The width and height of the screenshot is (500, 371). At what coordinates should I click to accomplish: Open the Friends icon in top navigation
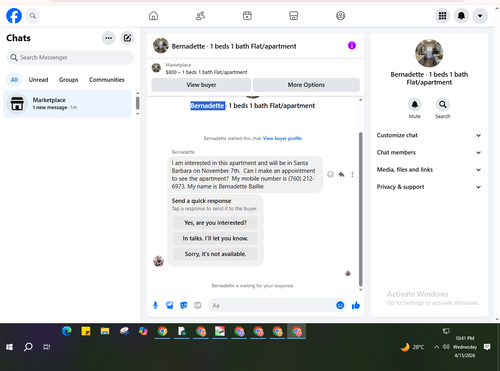pyautogui.click(x=200, y=16)
